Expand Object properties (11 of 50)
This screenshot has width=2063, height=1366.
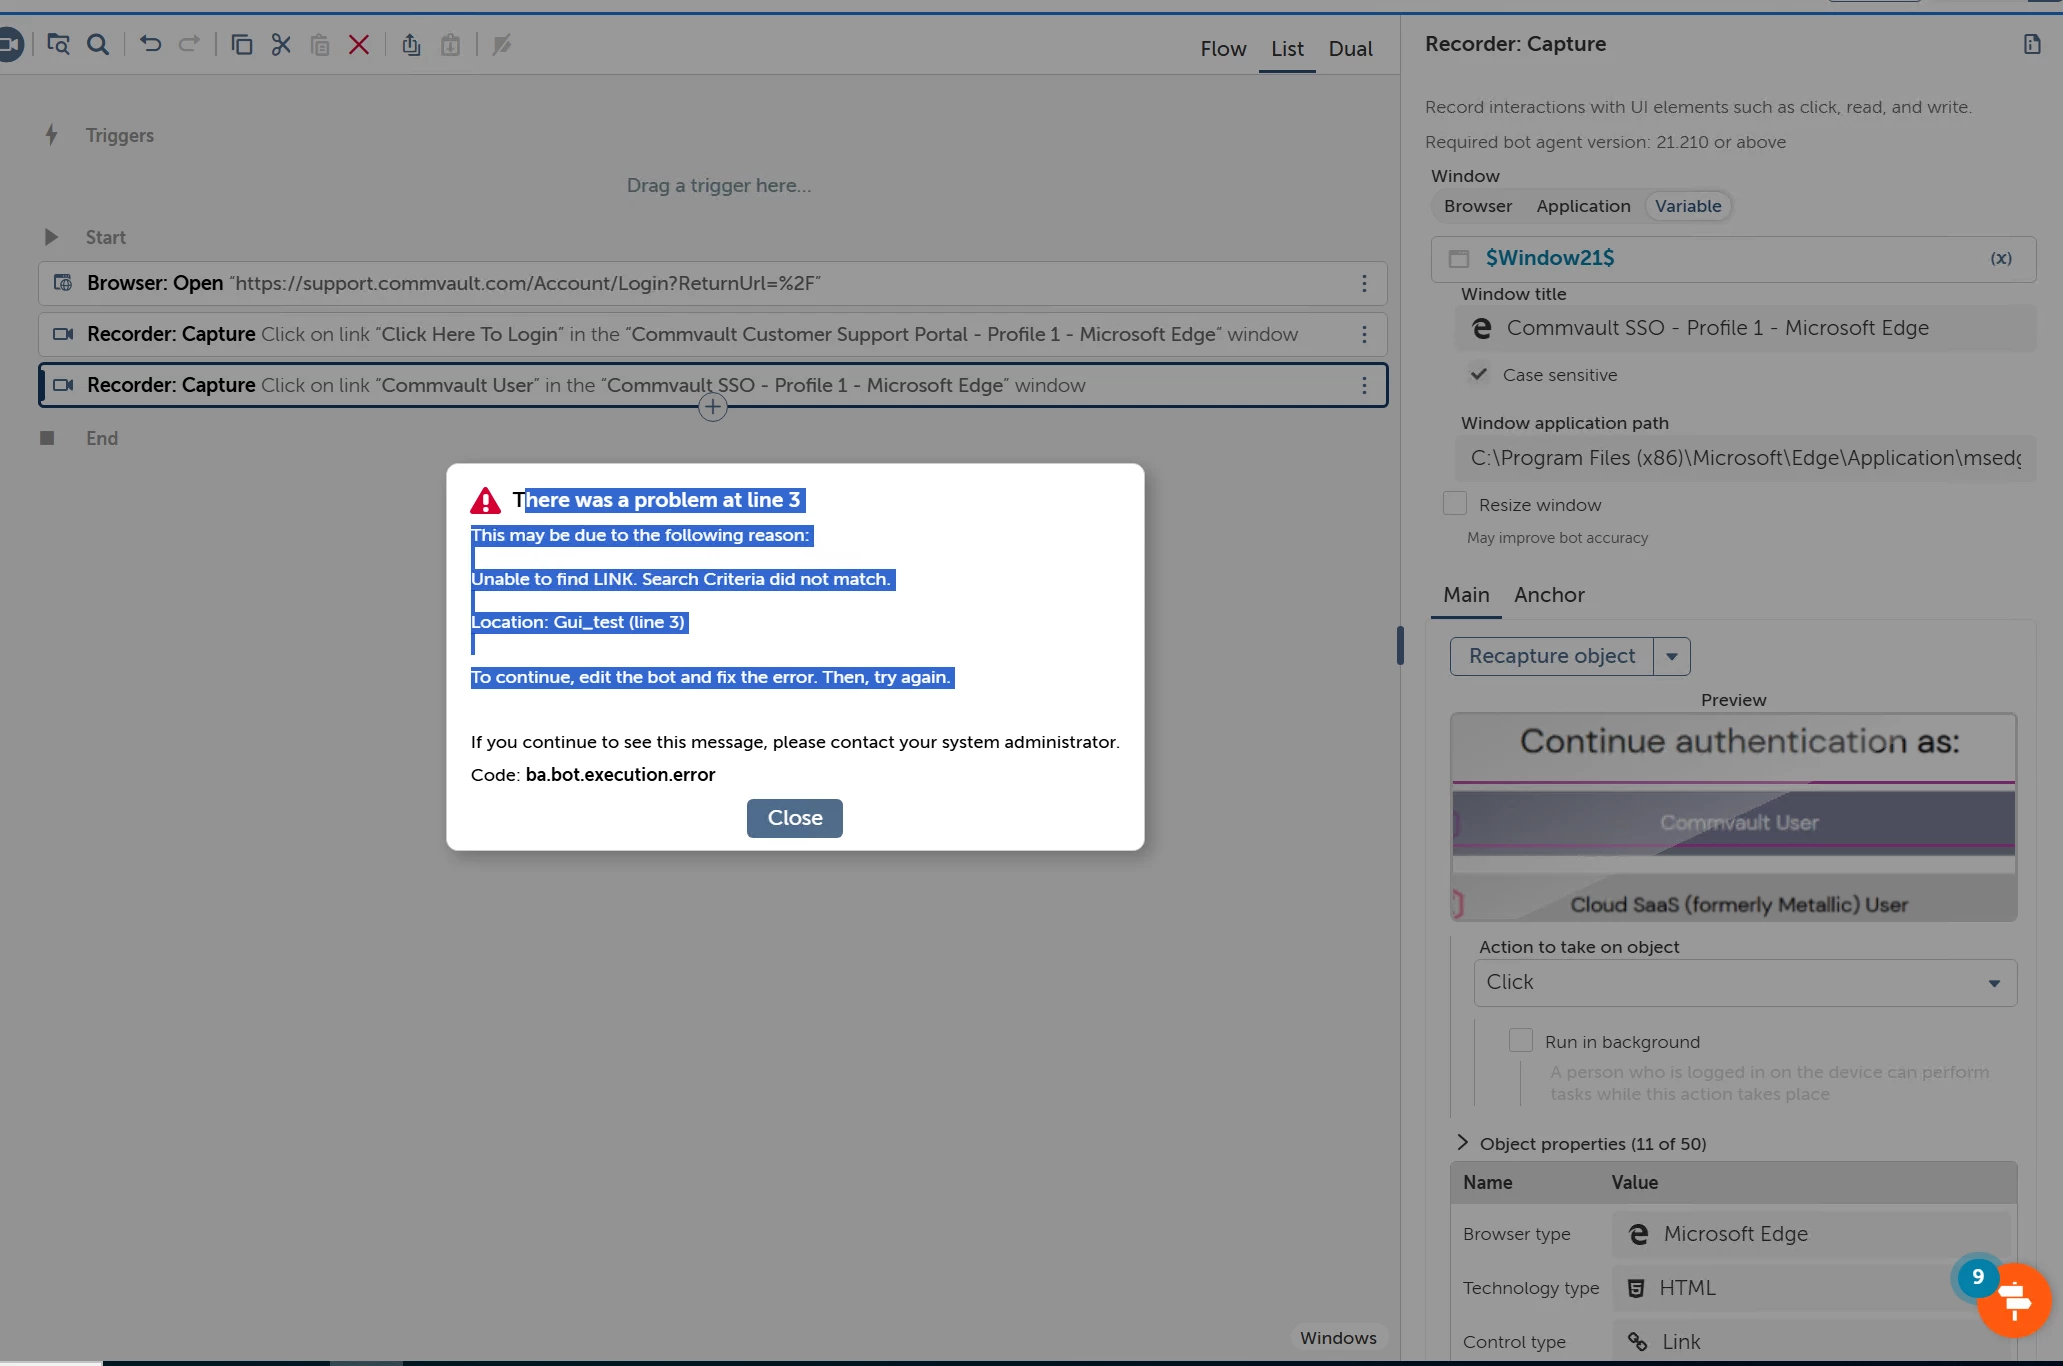(1463, 1143)
